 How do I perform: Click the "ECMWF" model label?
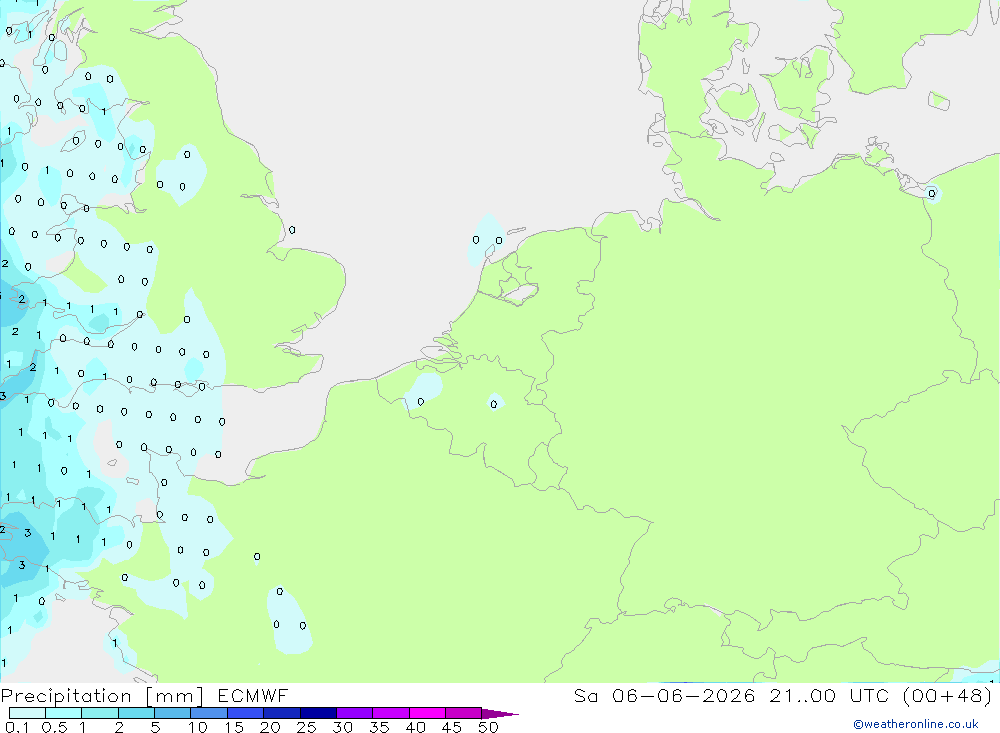(253, 696)
